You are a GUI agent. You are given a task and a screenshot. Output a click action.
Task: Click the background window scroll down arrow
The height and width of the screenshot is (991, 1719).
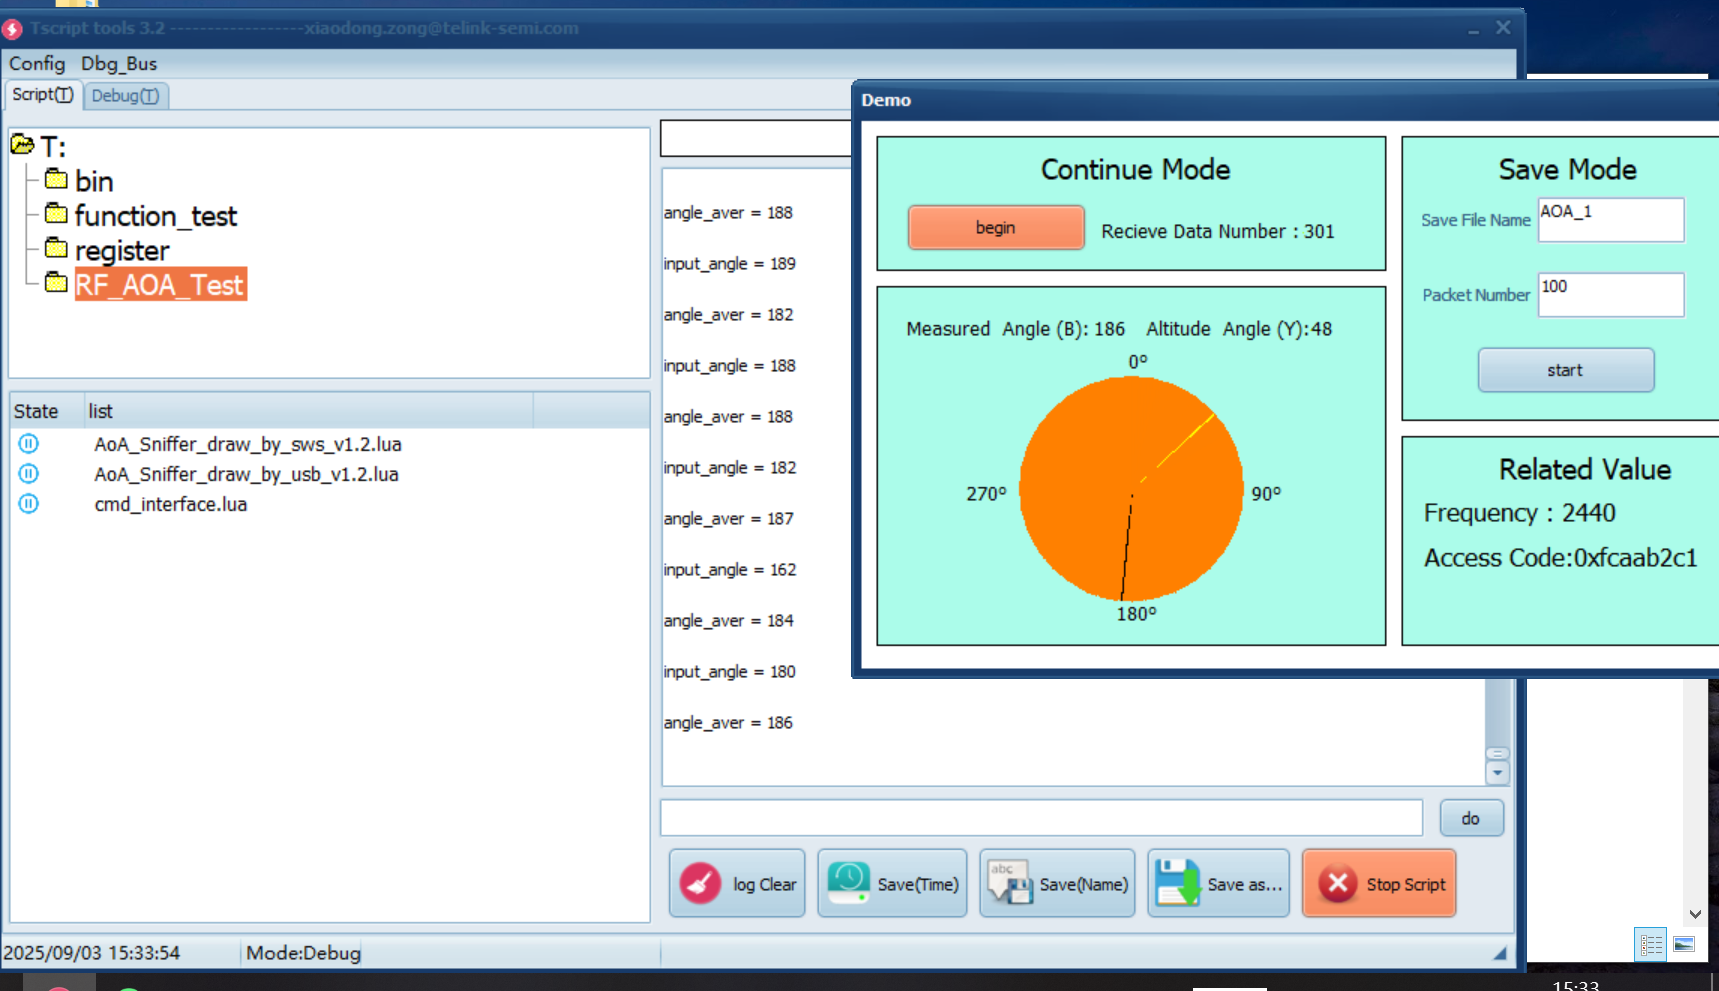point(1695,913)
